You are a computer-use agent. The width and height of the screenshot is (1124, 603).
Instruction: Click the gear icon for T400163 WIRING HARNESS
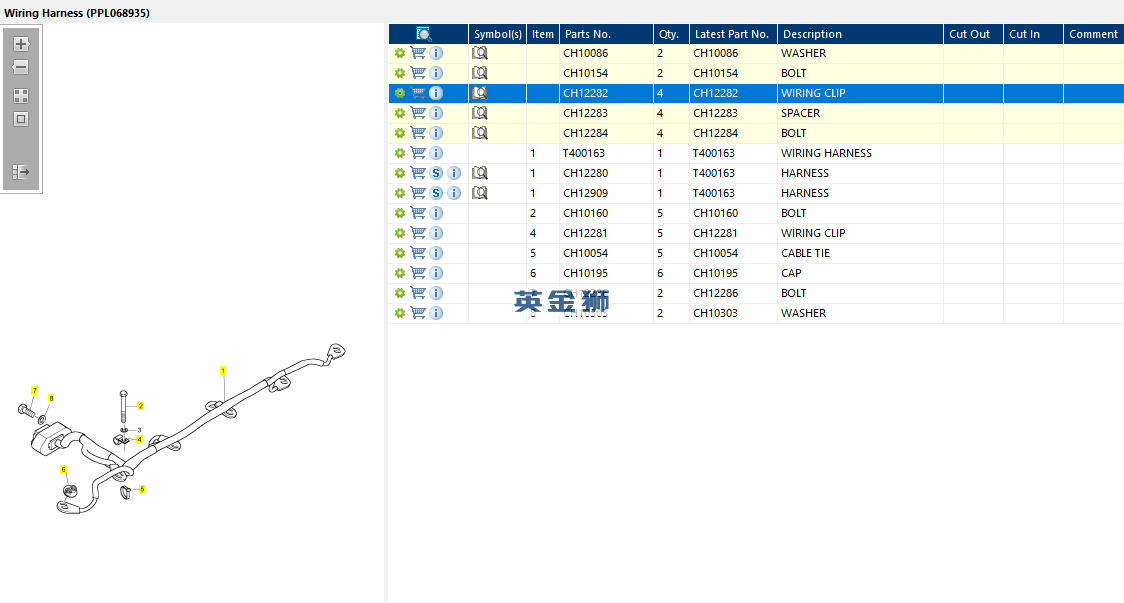click(400, 153)
